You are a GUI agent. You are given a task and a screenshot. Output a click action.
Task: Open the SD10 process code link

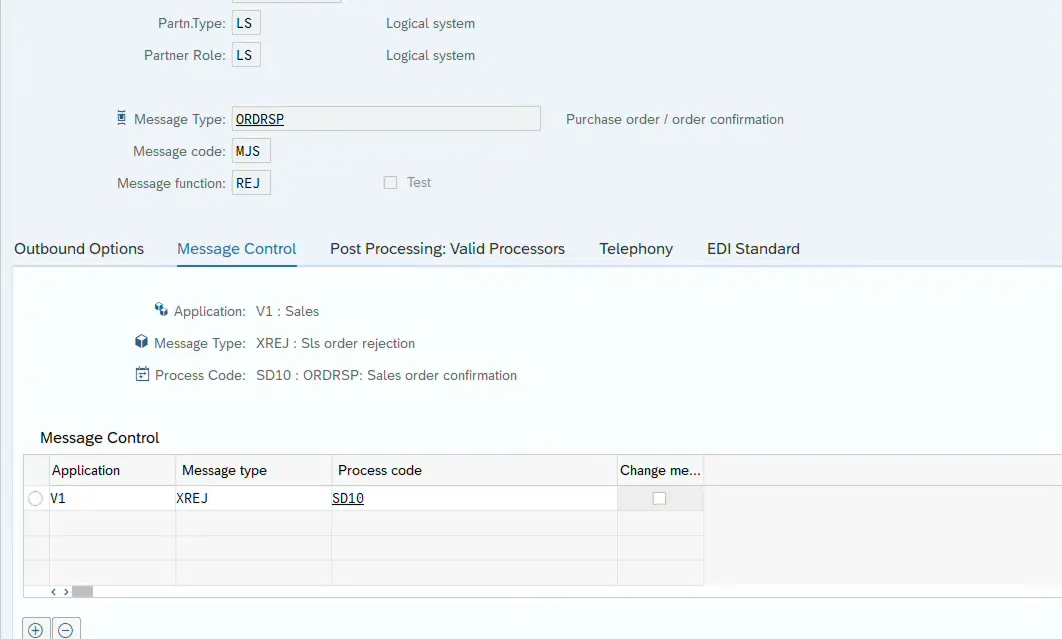tap(348, 498)
